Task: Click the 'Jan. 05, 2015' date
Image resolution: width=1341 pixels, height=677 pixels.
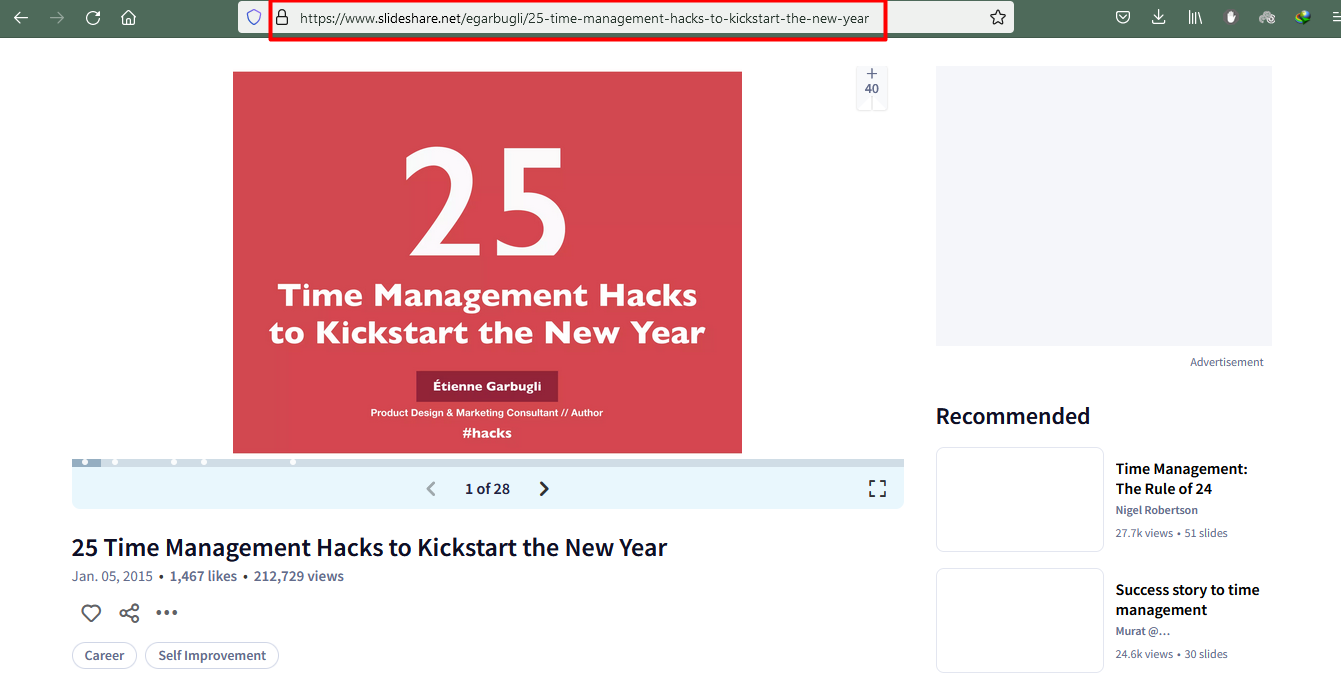Action: 112,576
